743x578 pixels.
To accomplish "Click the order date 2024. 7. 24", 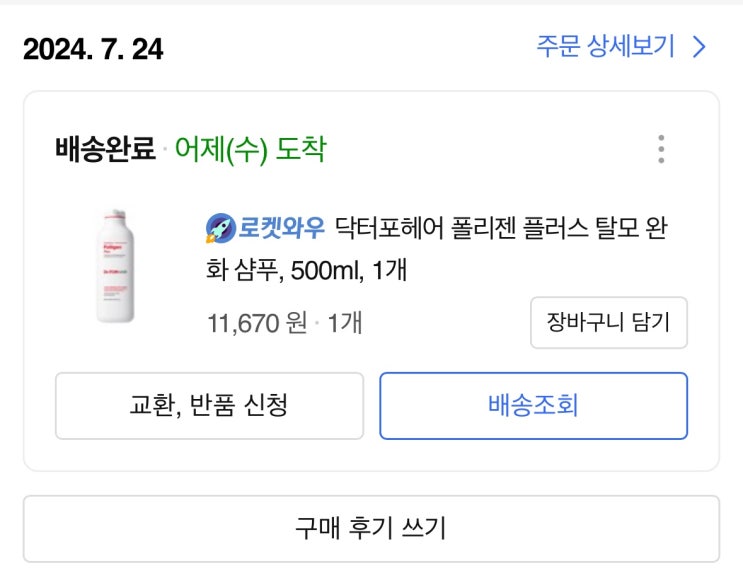I will point(93,48).
